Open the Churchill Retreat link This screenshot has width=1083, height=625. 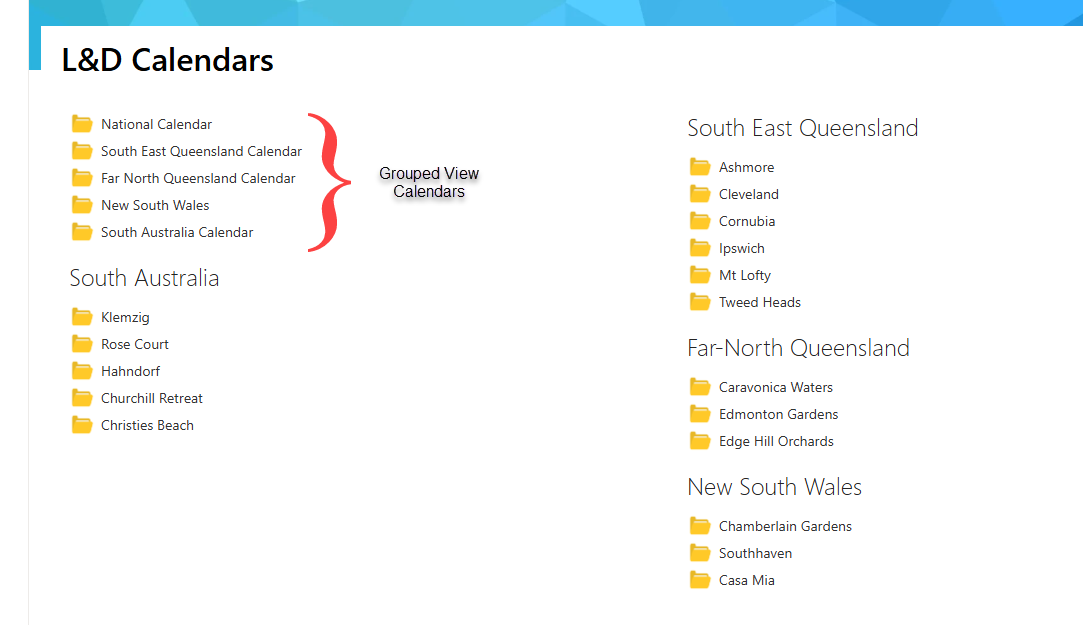click(151, 398)
